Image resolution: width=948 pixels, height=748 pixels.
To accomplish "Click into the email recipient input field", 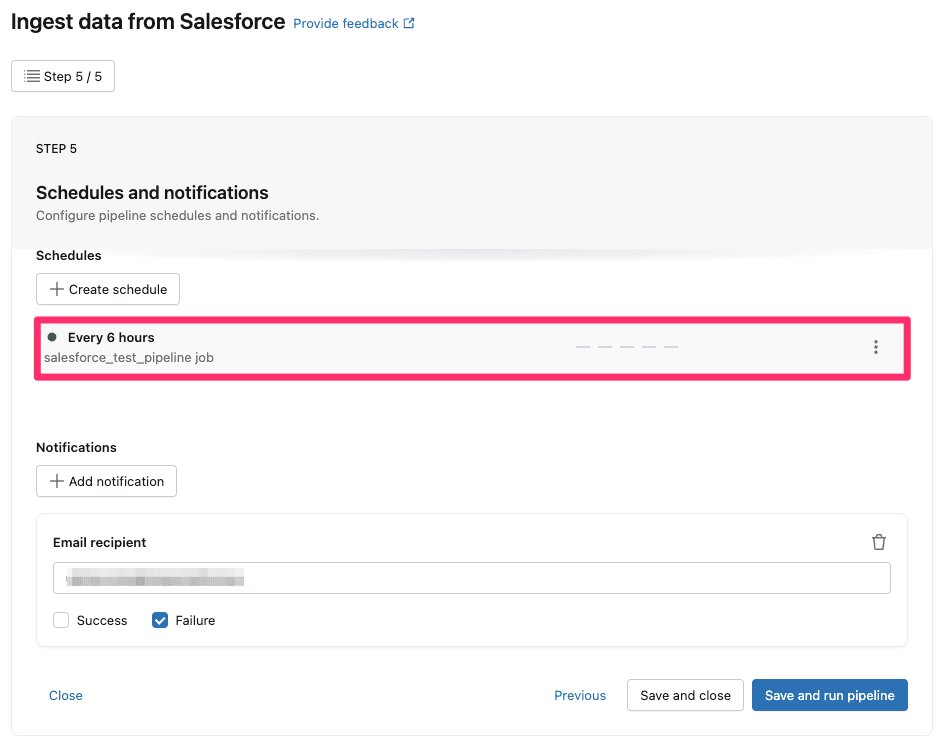I will (x=471, y=577).
